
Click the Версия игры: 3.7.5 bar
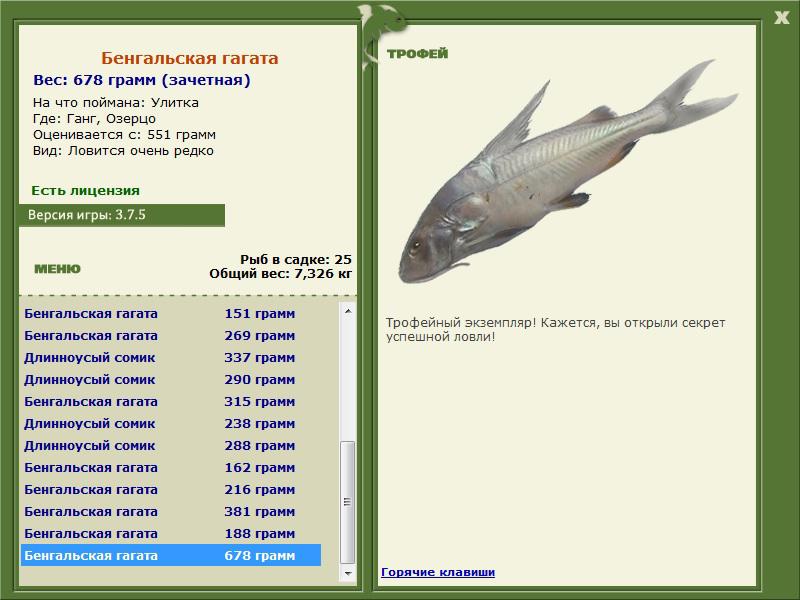pos(122,215)
